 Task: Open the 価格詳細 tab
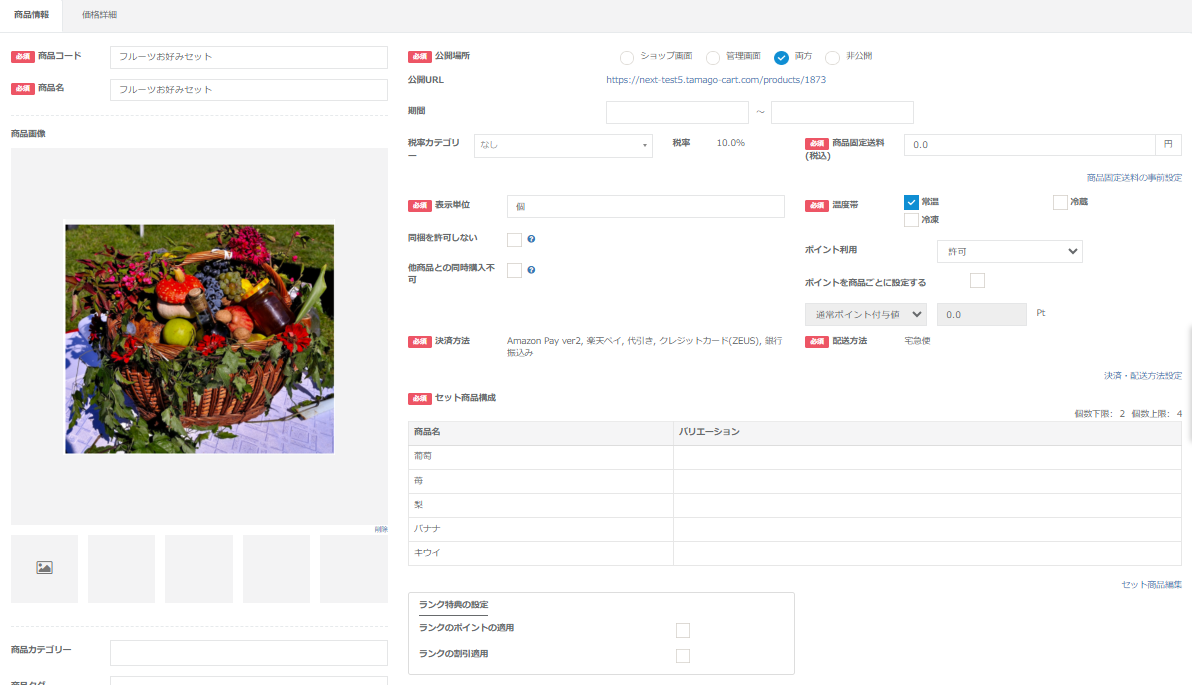[x=100, y=14]
